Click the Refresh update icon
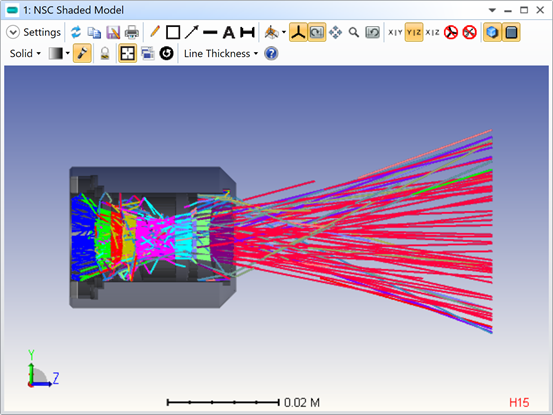The width and height of the screenshot is (553, 415). pos(76,32)
